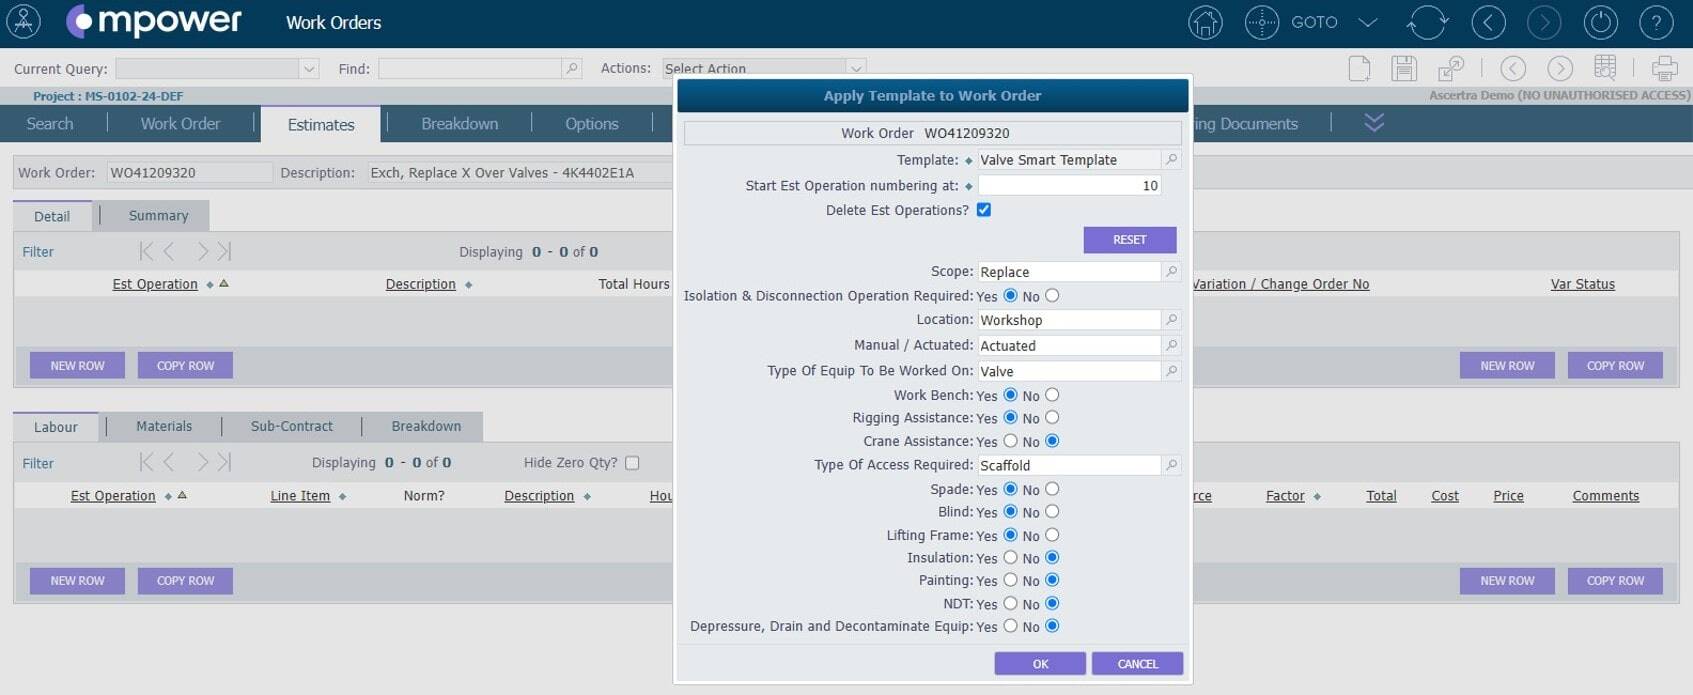
Task: Set Work Bench to No
Action: click(x=1052, y=395)
